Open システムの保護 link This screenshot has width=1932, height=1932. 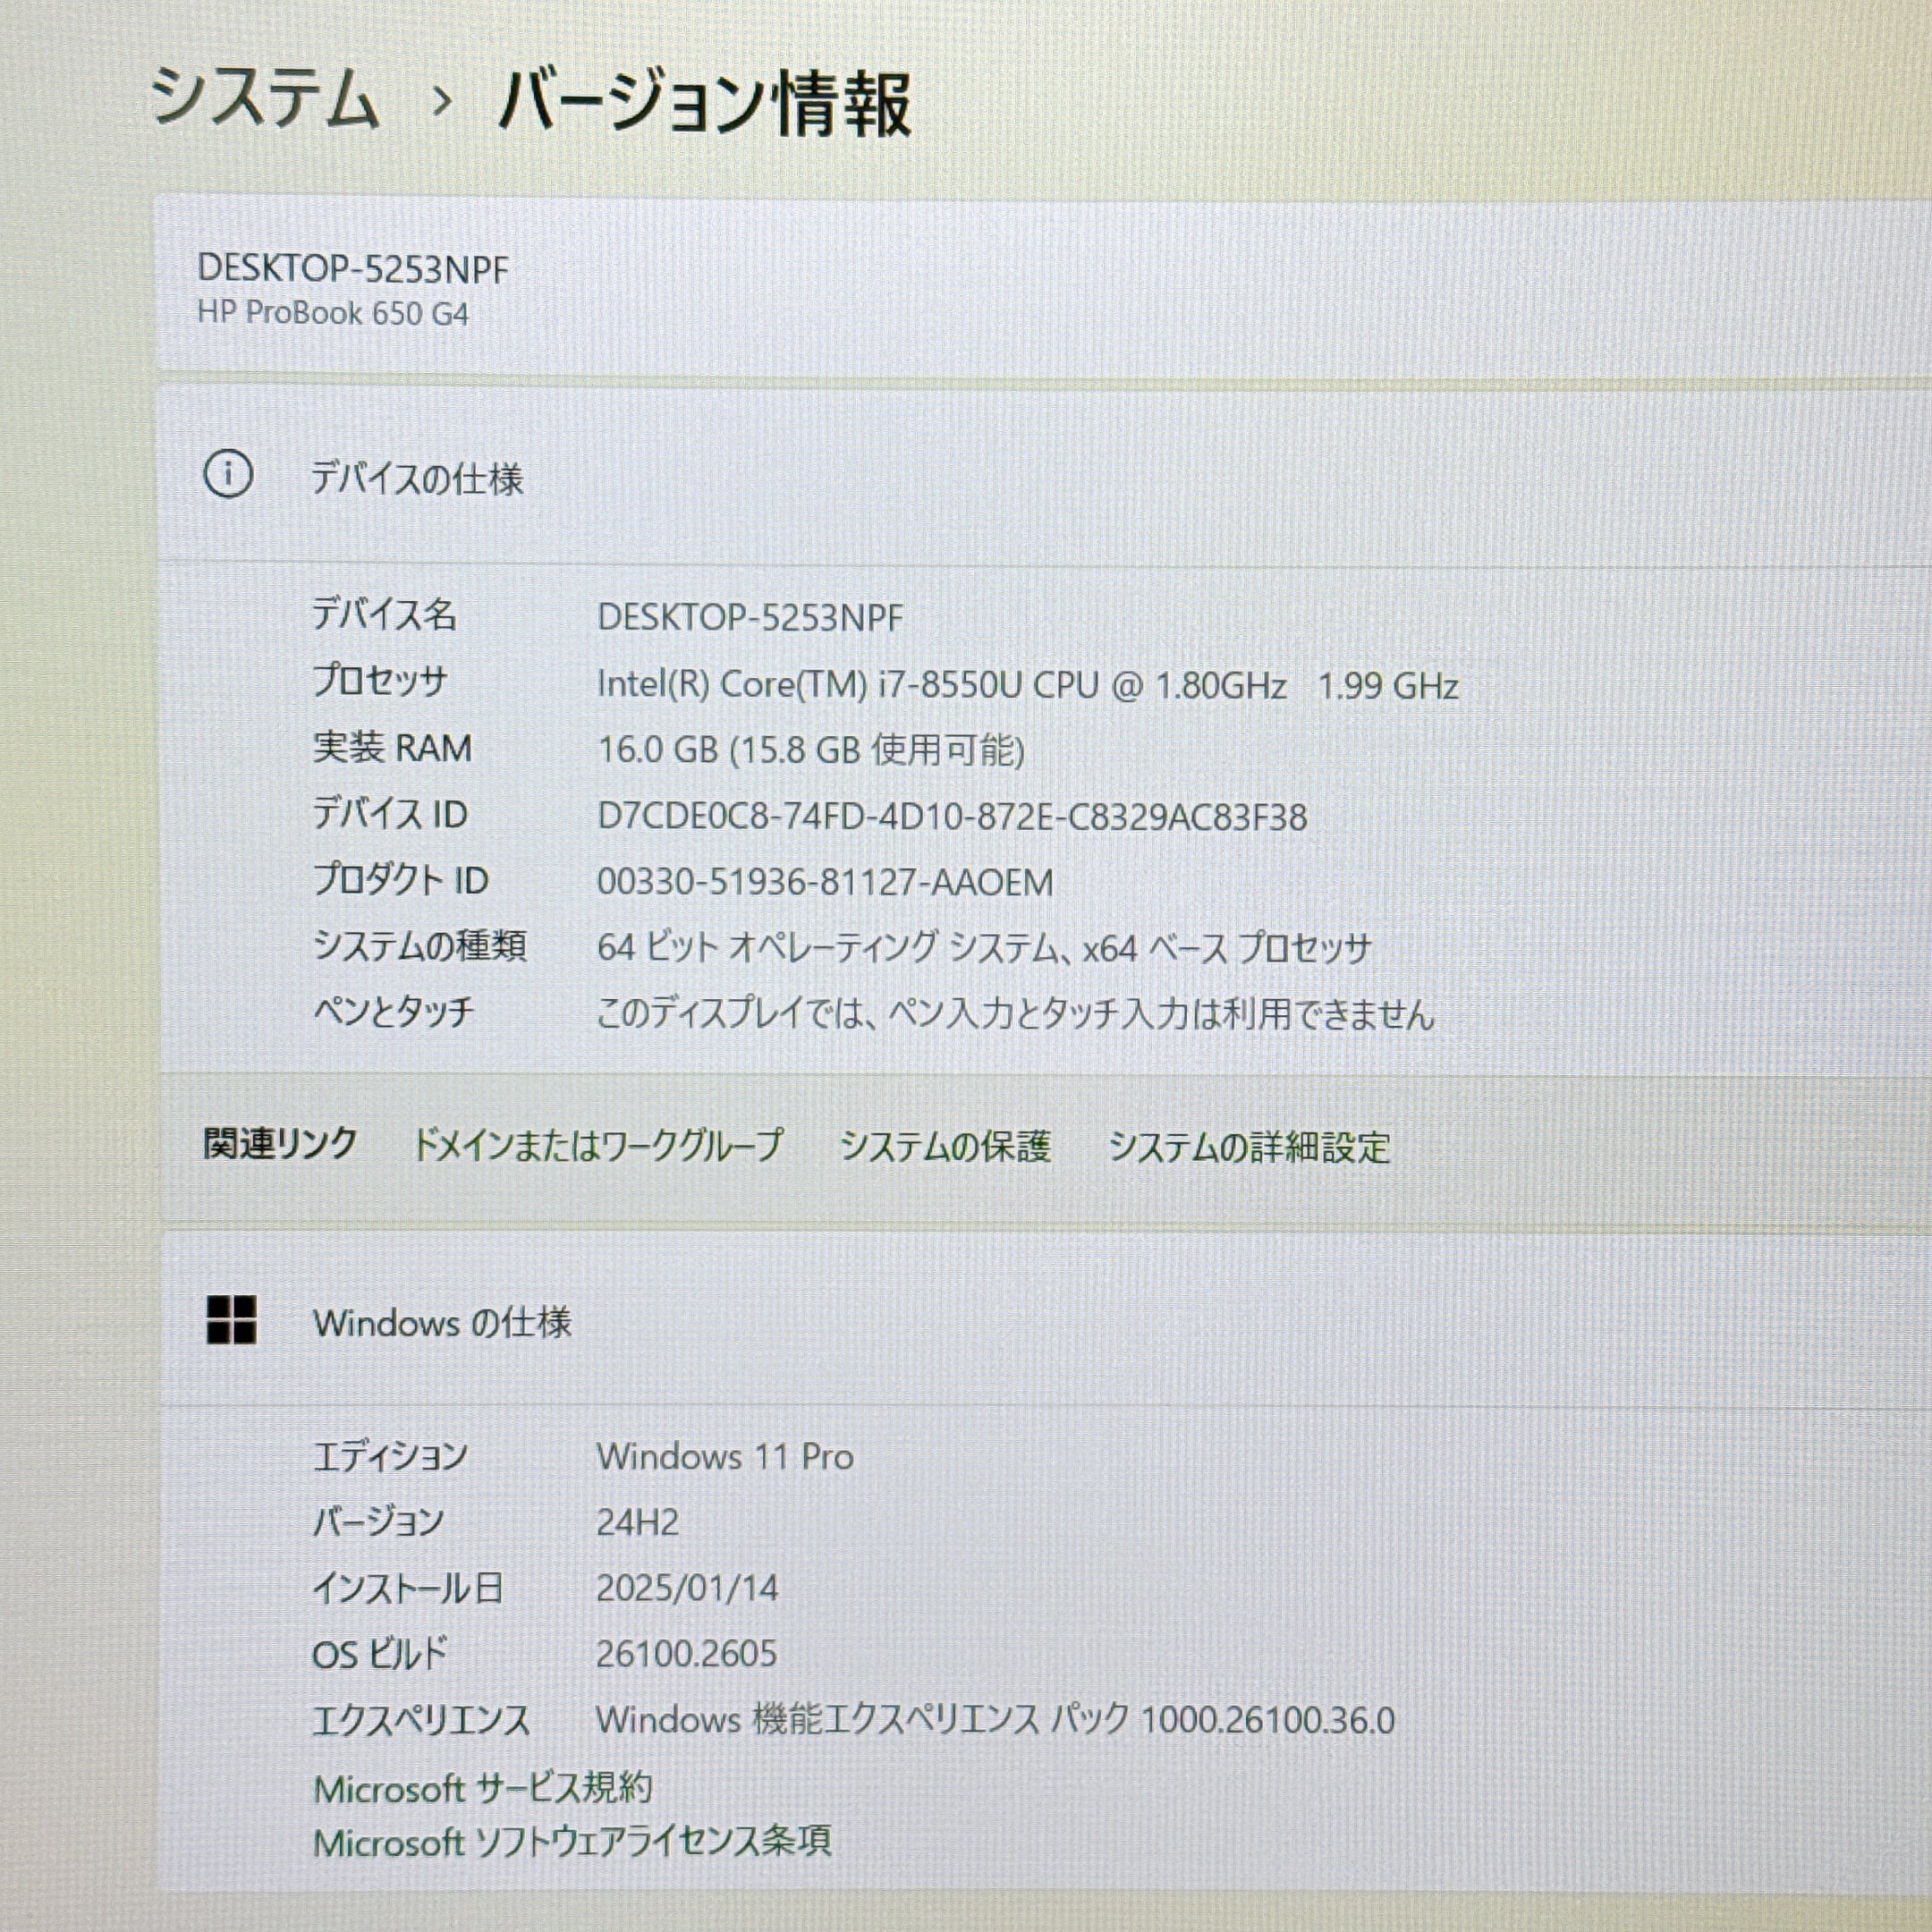945,1146
